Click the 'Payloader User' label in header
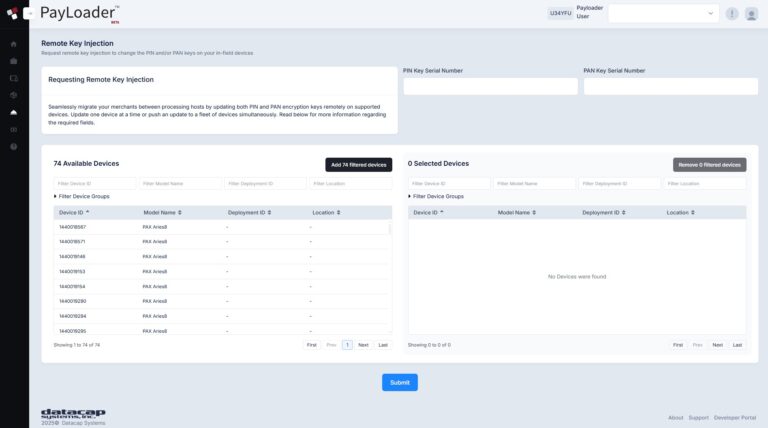This screenshot has width=768, height=428. click(x=589, y=12)
